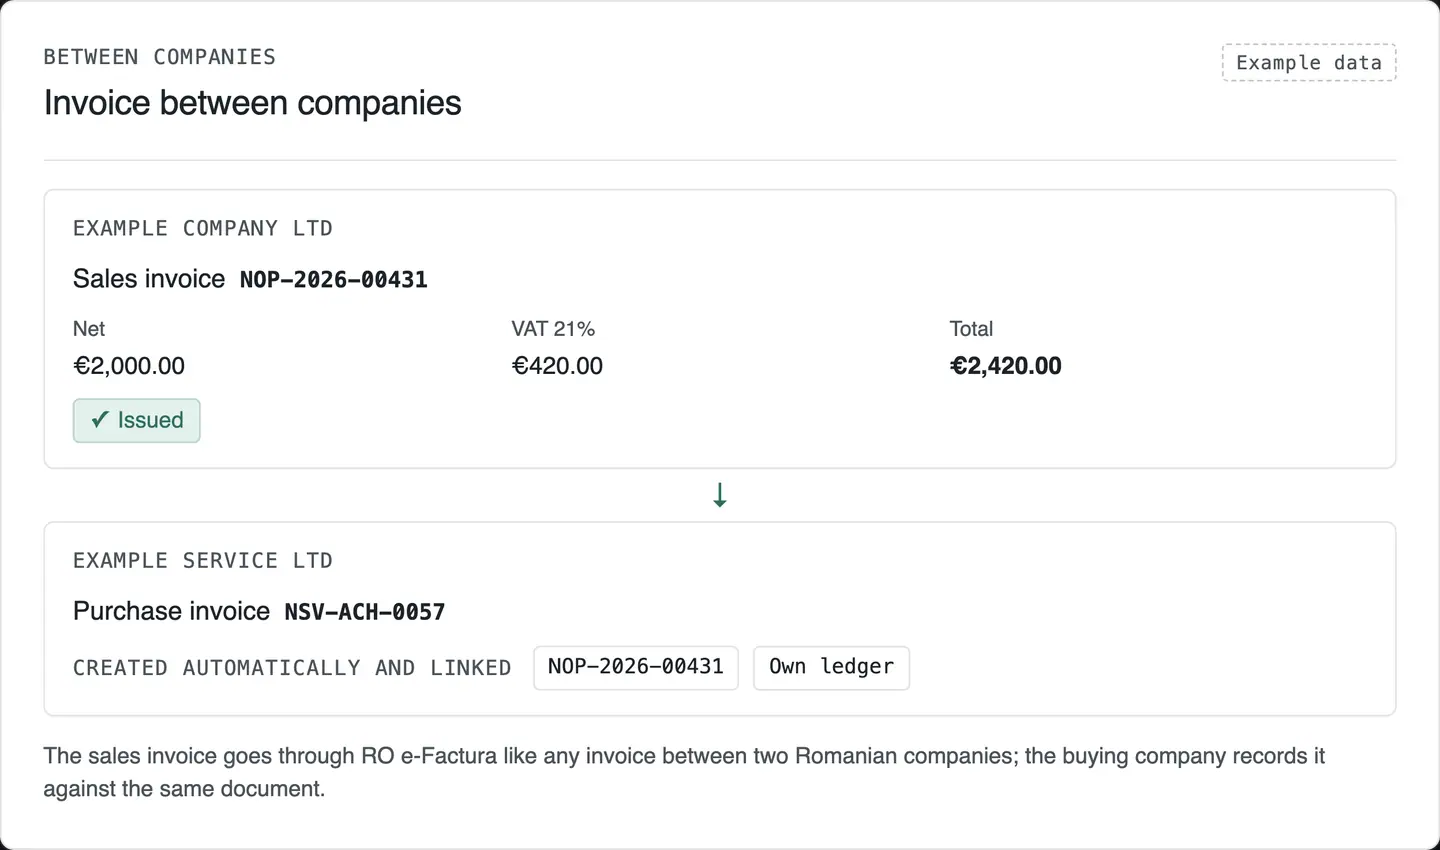
Task: Click the Net label
Action: (89, 329)
